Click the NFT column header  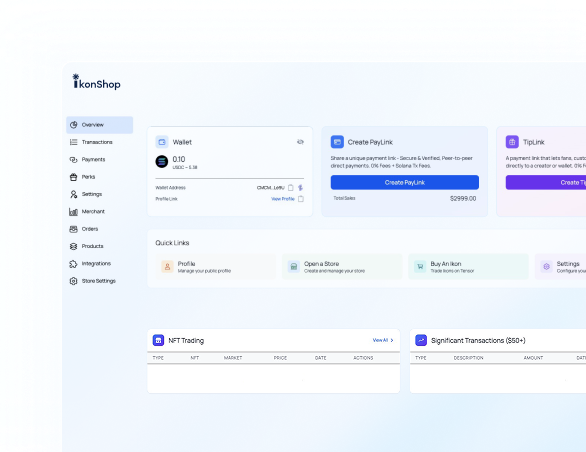[195, 358]
